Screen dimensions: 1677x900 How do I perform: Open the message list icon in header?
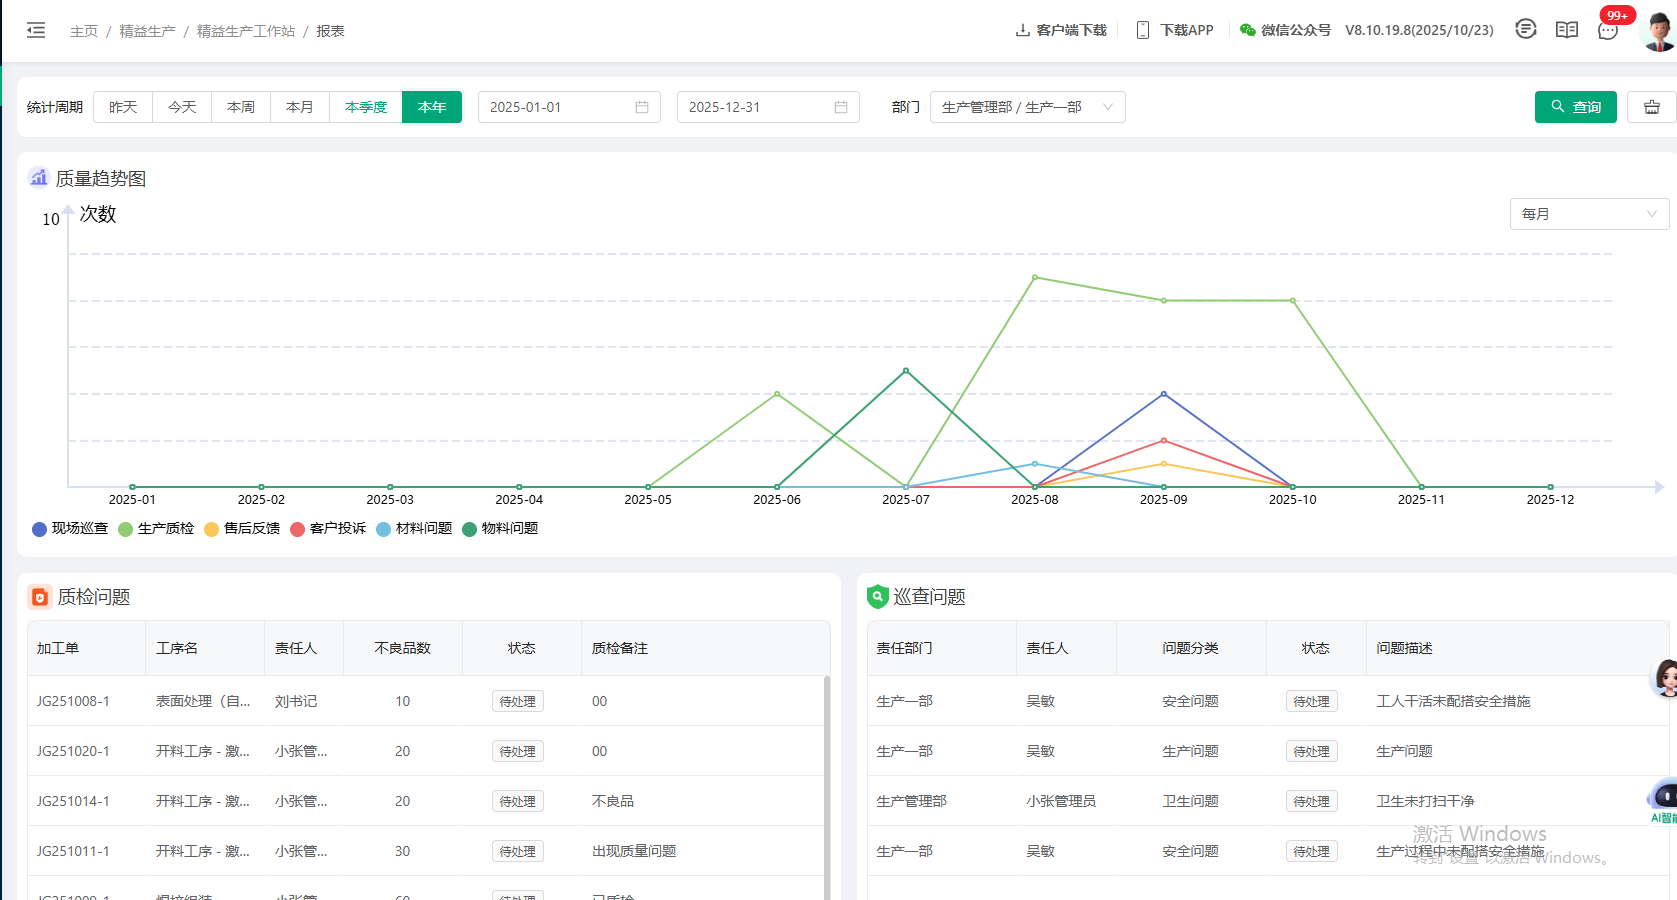pos(1525,29)
